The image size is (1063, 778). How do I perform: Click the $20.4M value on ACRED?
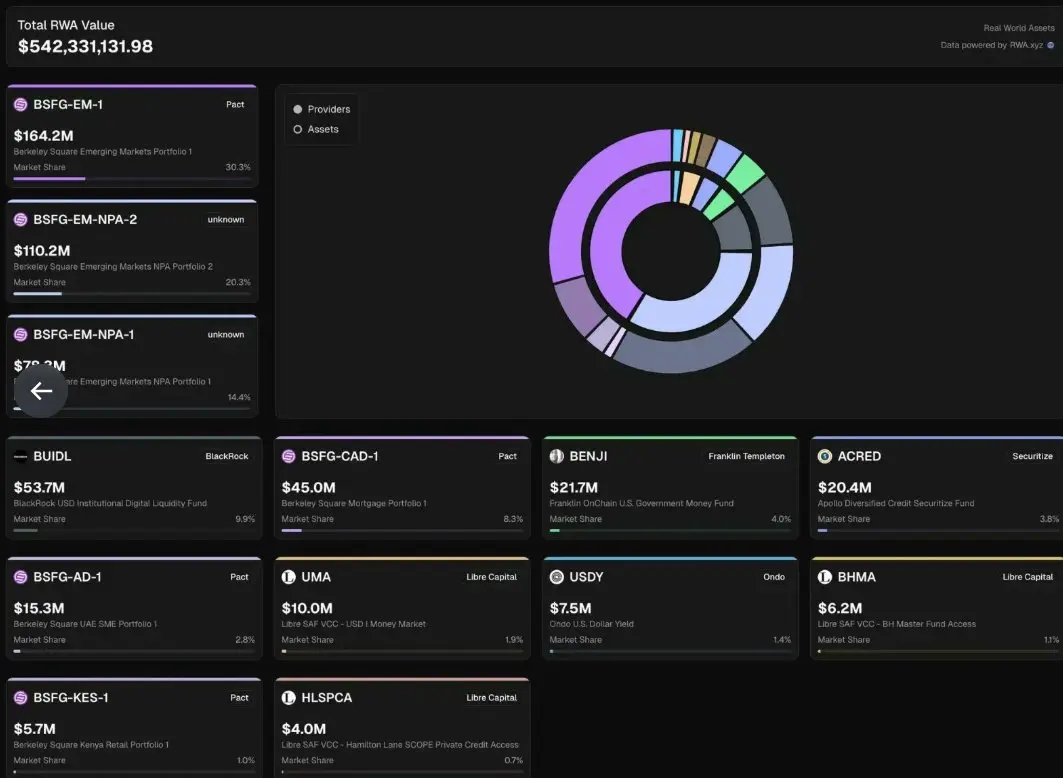click(x=845, y=487)
